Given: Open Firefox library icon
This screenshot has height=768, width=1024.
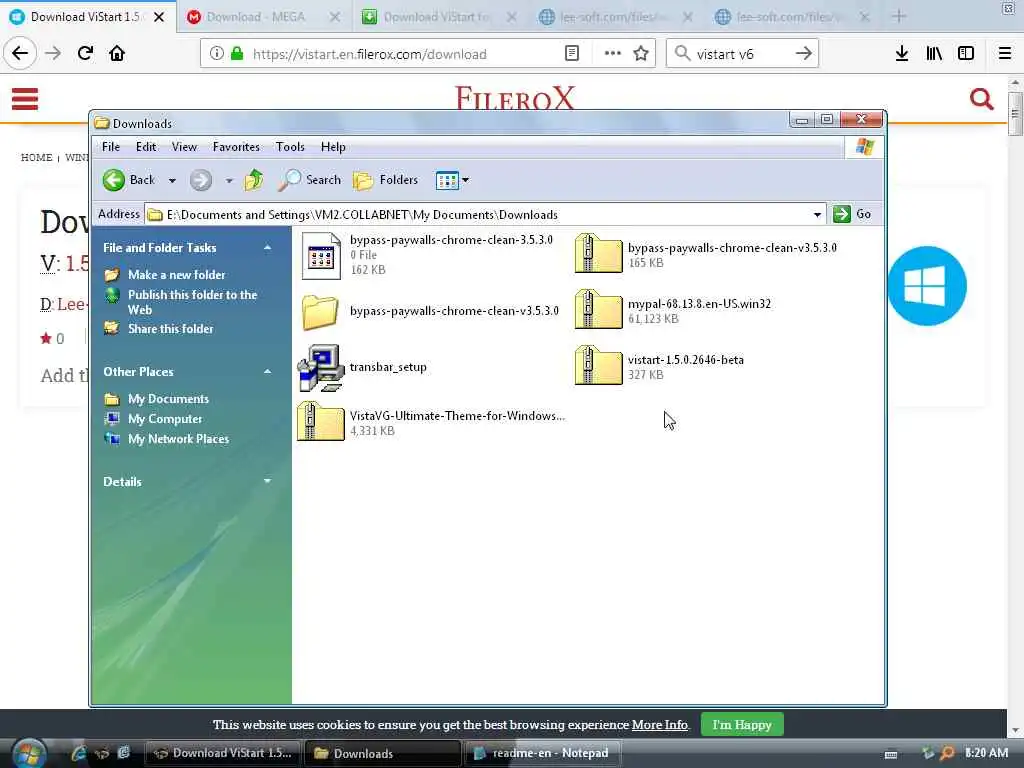Looking at the screenshot, I should point(934,54).
